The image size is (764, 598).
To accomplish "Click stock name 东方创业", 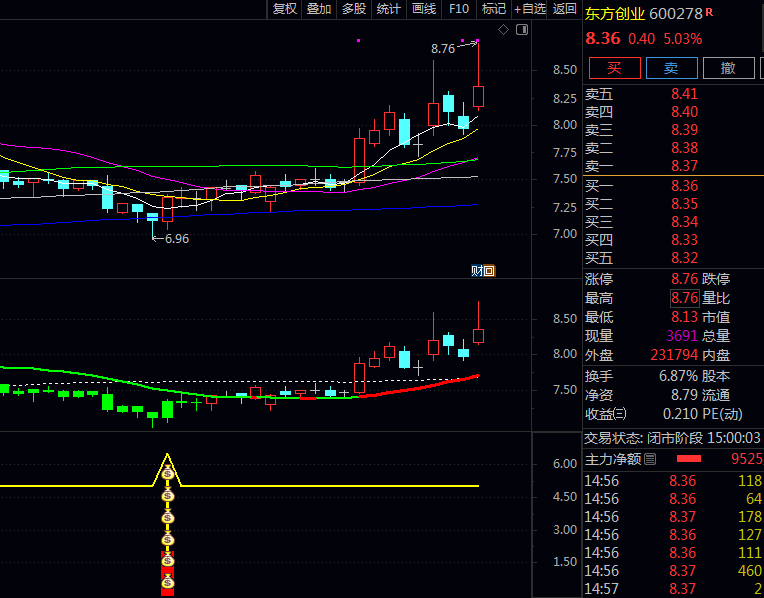I will (x=615, y=14).
